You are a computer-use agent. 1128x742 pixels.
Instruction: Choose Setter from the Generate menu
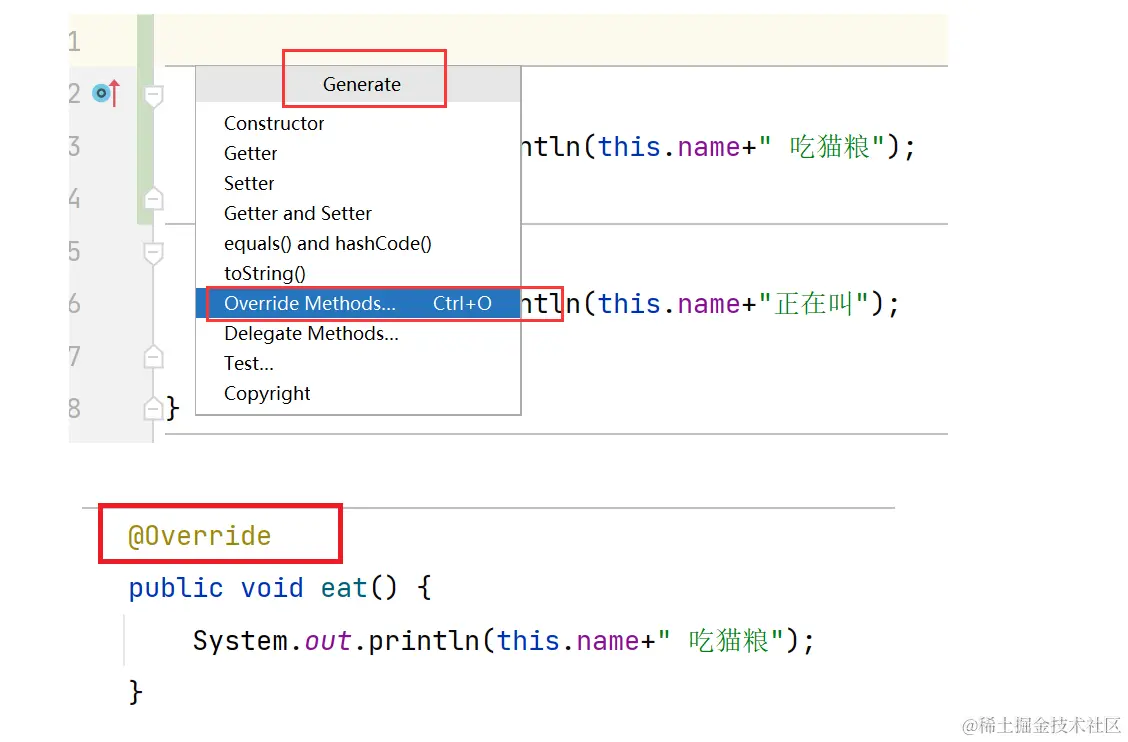pyautogui.click(x=358, y=184)
